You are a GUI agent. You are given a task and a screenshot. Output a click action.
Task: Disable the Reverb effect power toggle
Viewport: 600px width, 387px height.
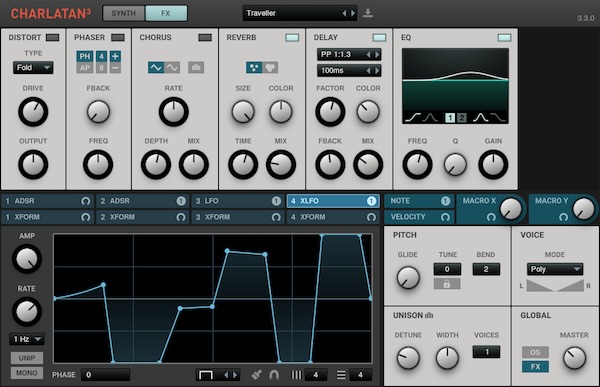292,38
